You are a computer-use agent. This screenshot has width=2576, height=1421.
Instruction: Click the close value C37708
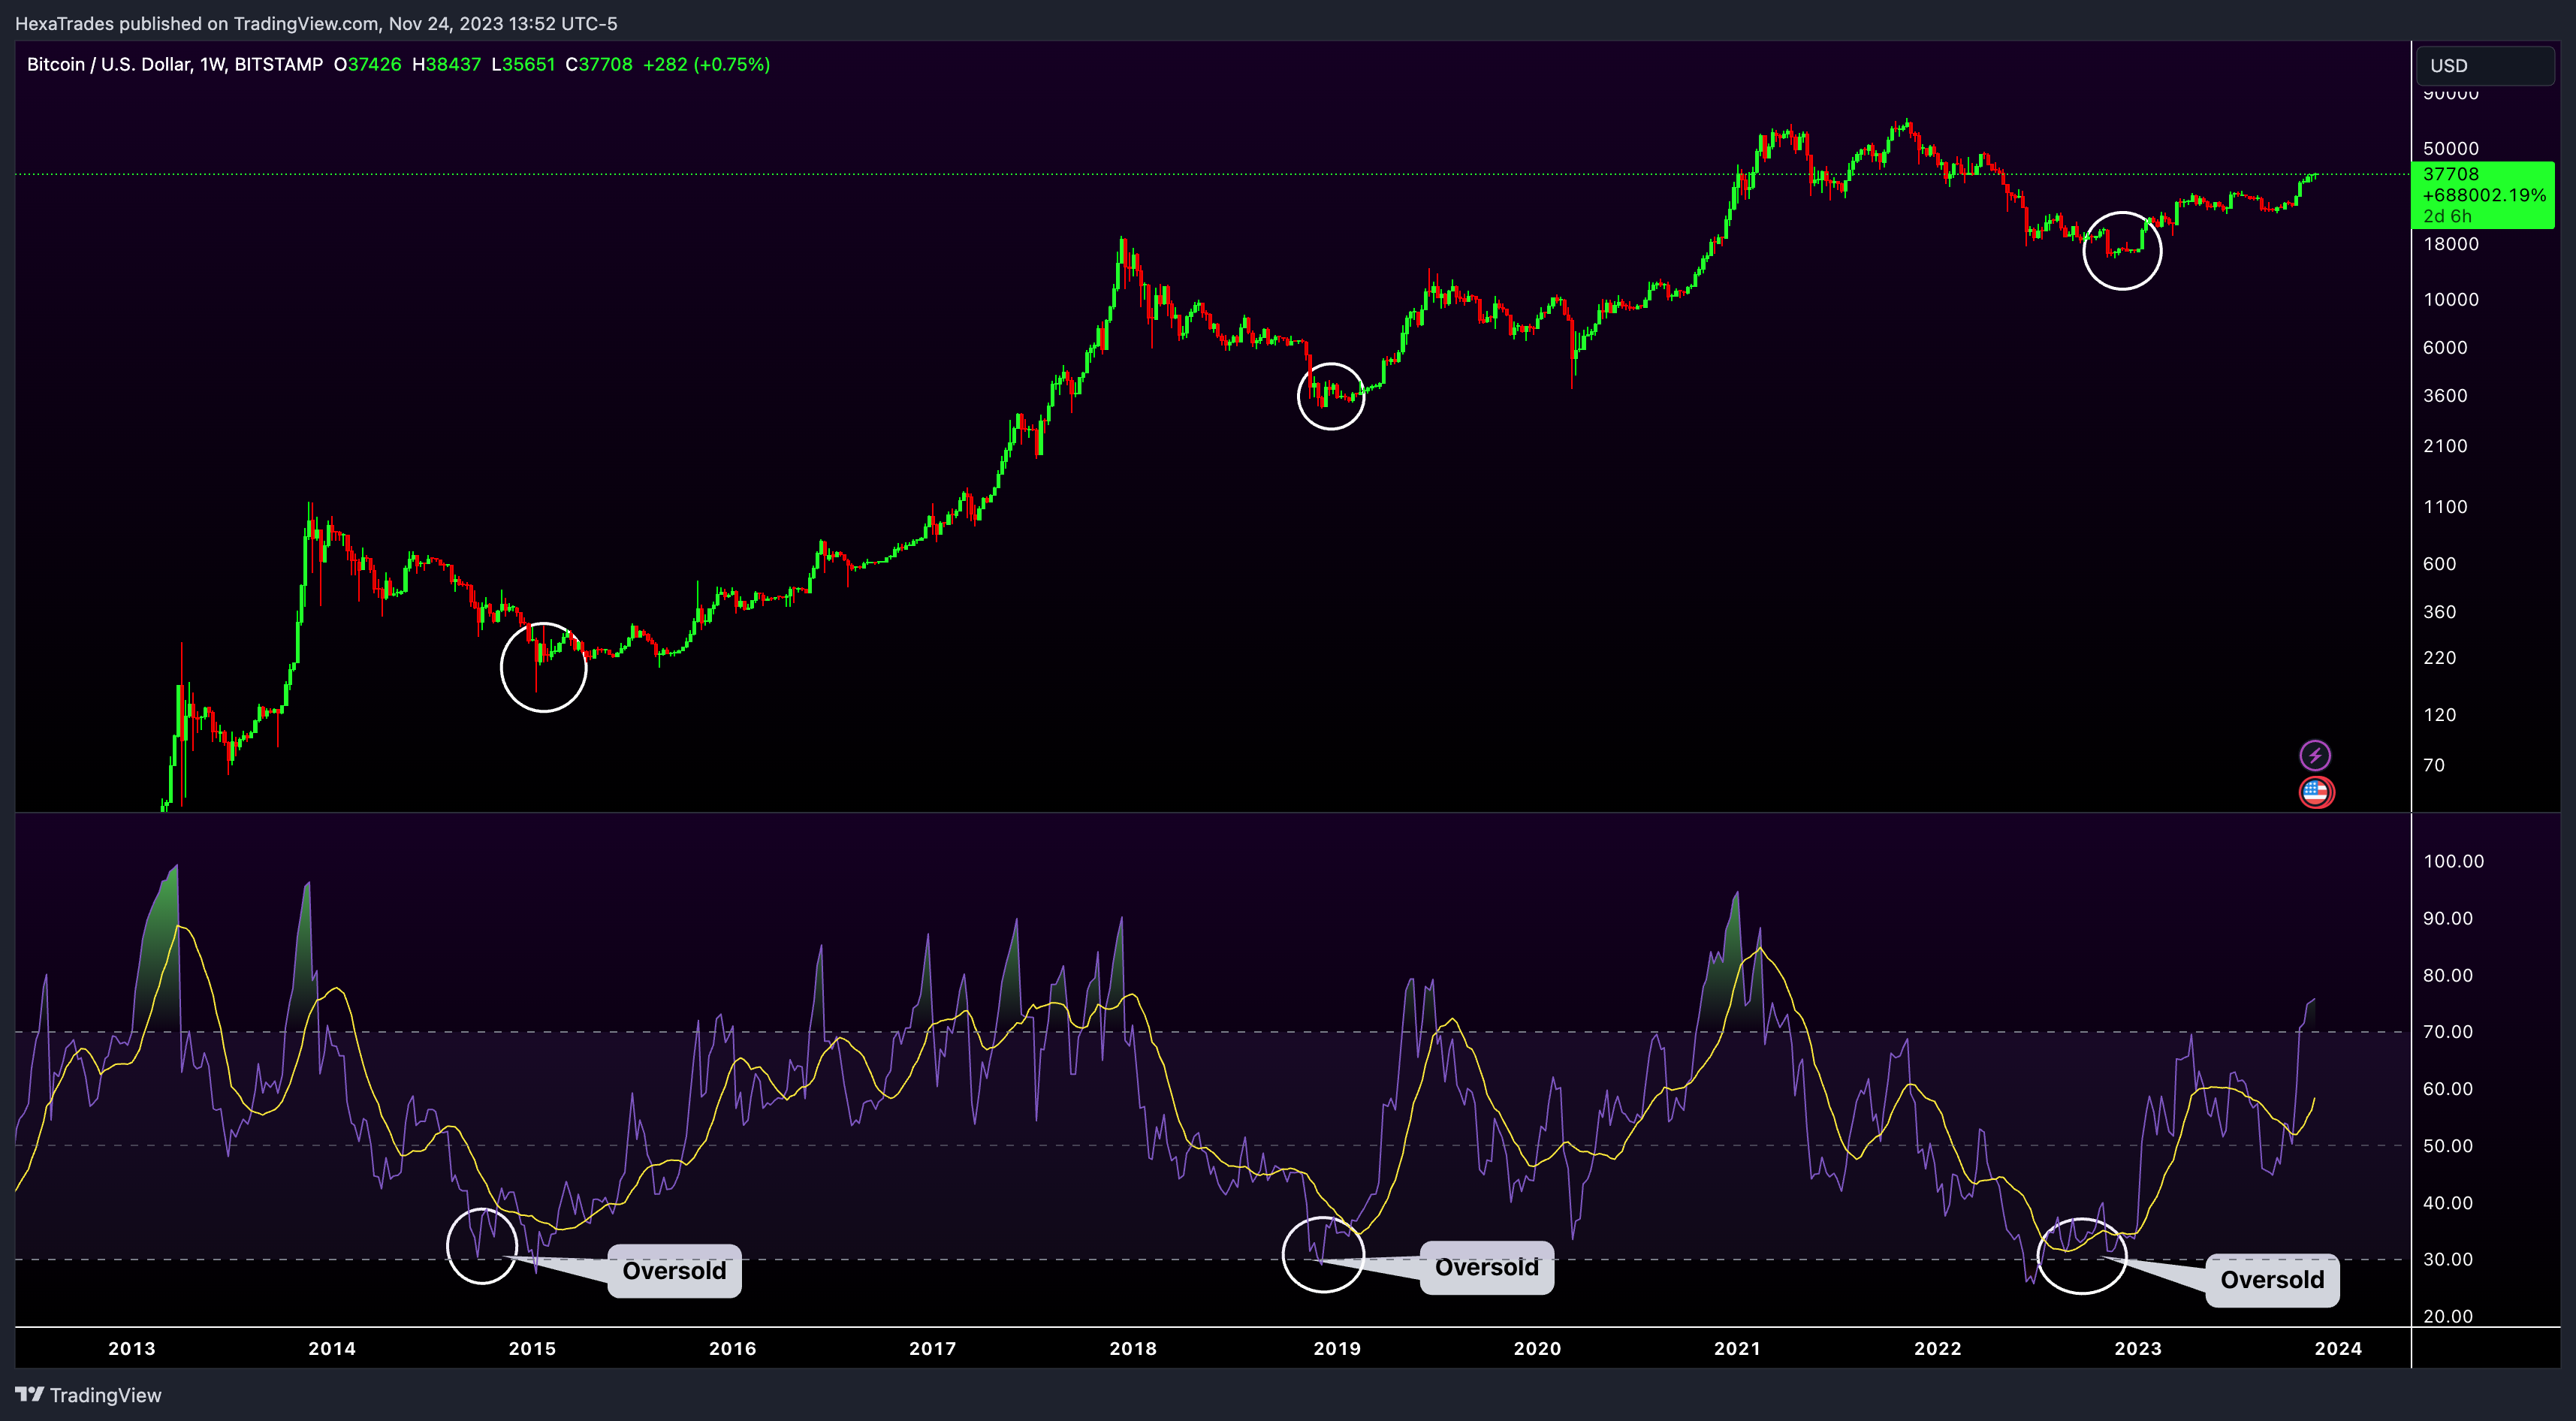click(599, 64)
